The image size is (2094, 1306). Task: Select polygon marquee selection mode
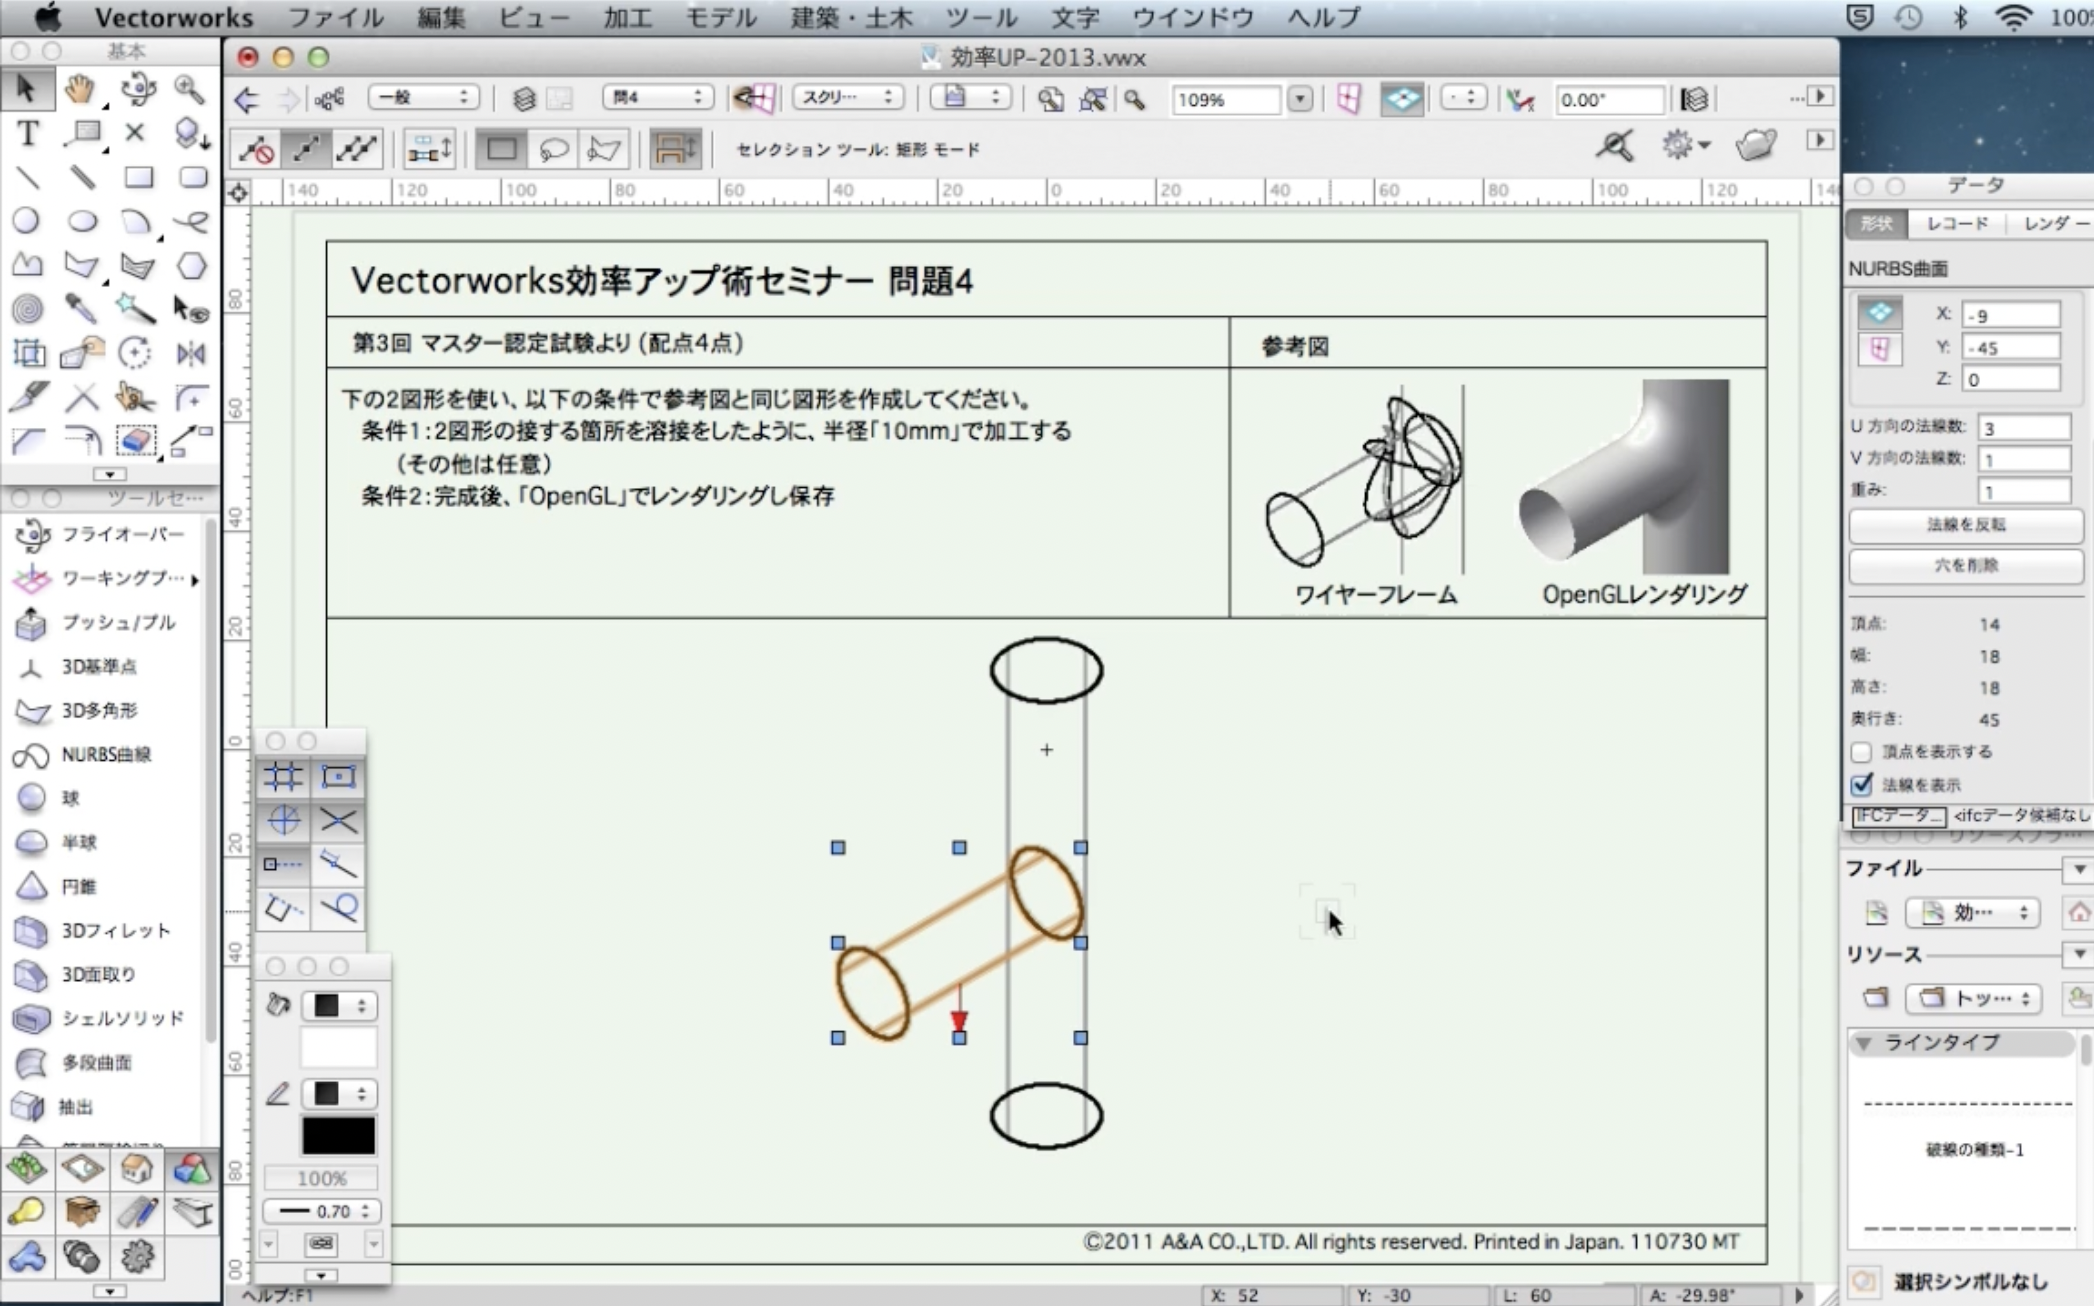coord(604,149)
